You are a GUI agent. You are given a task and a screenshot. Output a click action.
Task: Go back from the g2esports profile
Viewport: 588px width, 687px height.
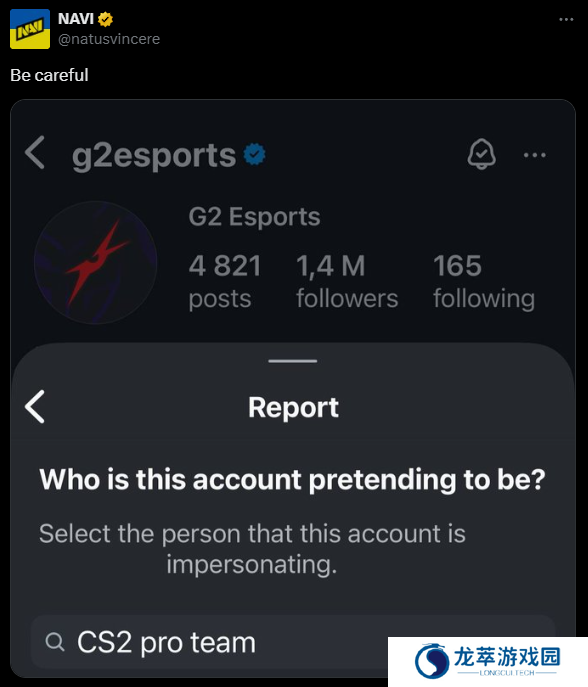pos(35,152)
